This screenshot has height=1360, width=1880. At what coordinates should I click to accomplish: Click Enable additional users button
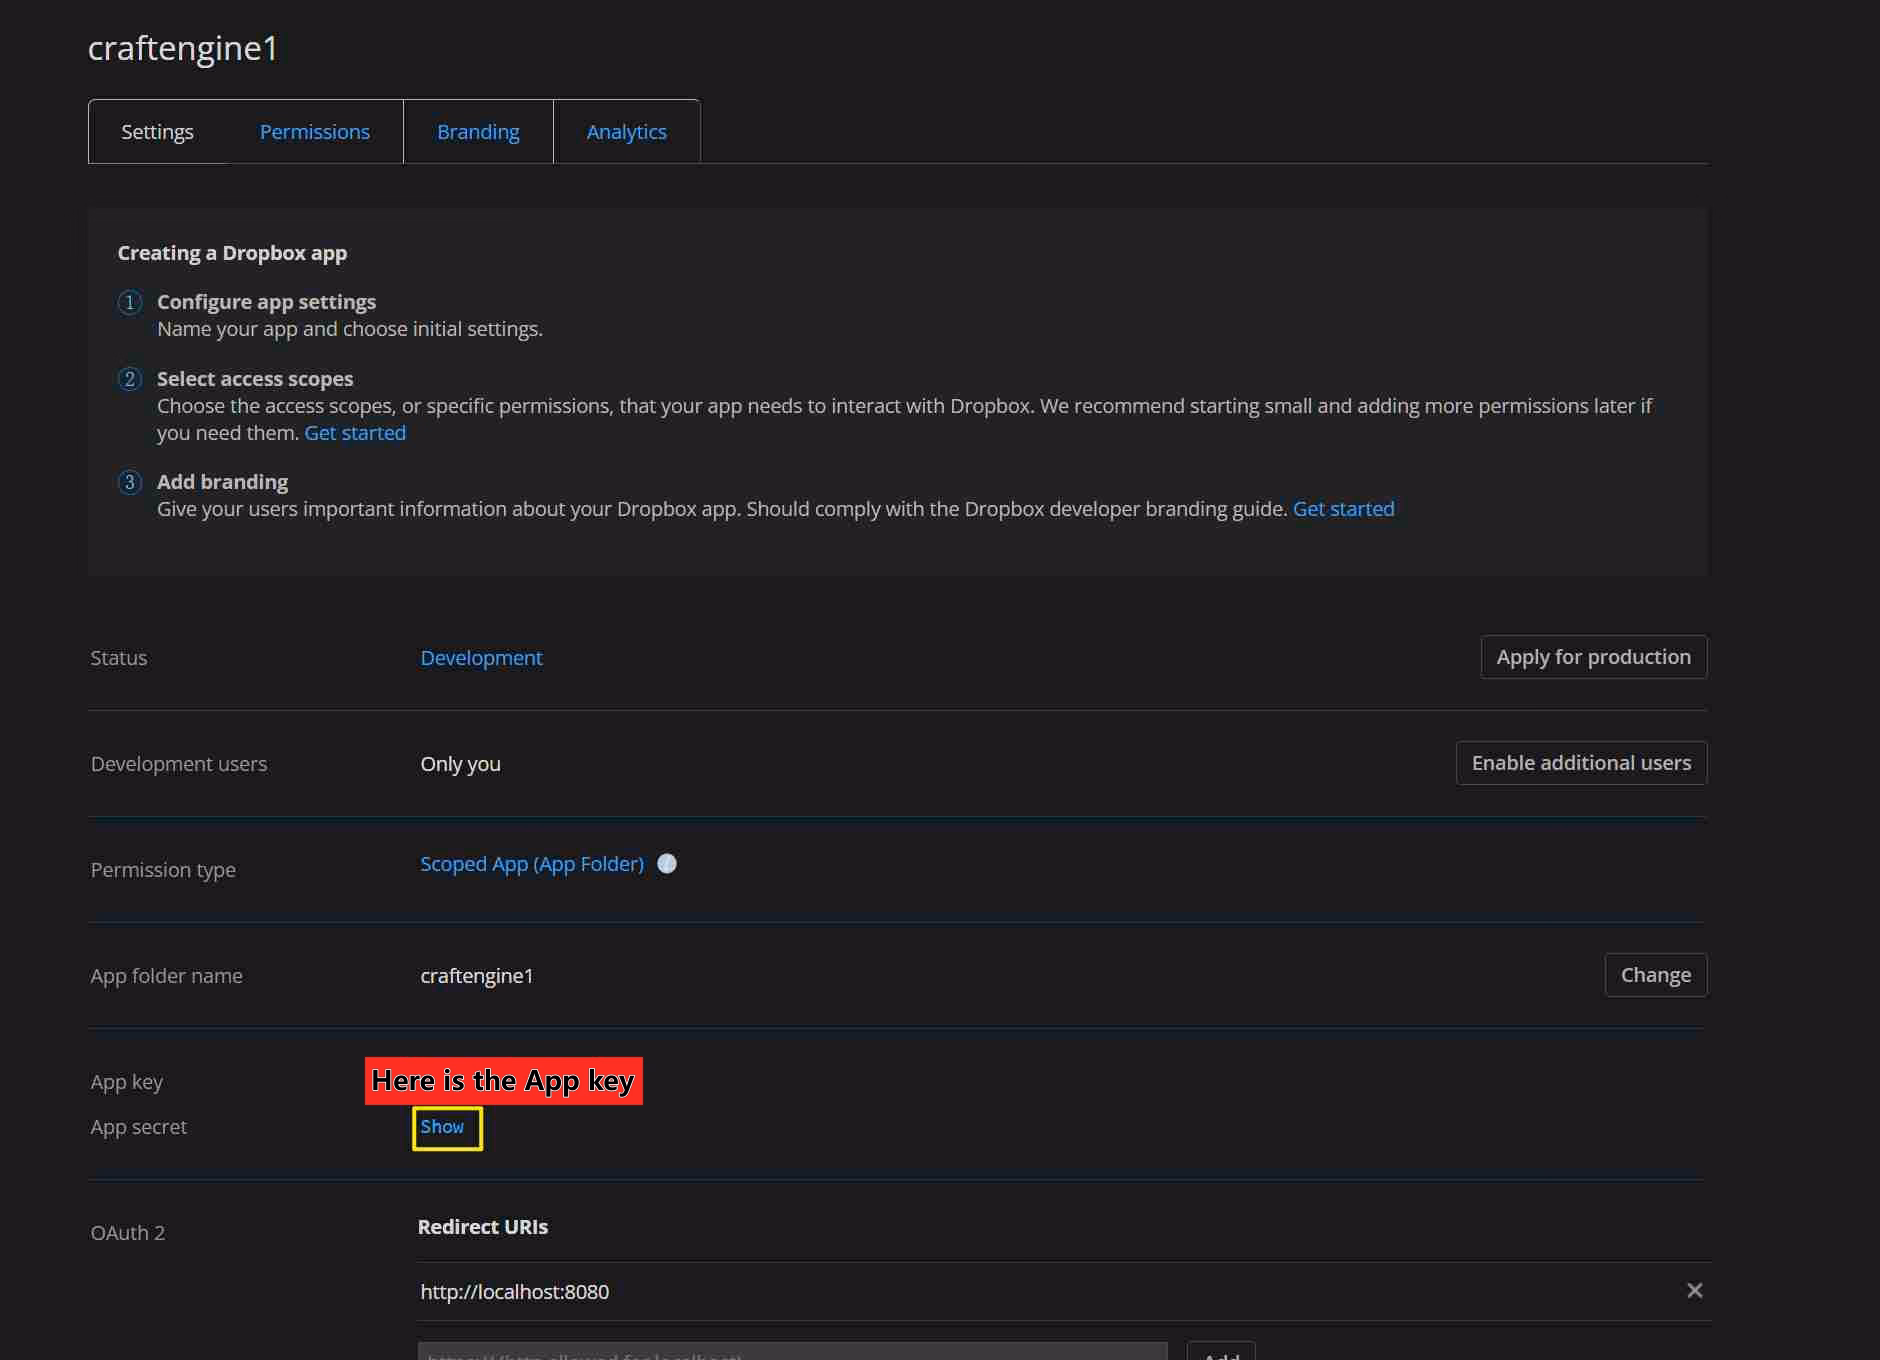point(1580,763)
